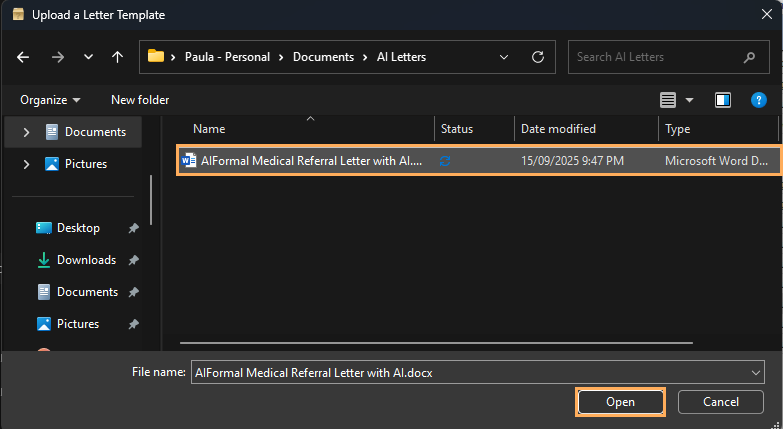
Task: Expand the Documents tree node
Action: pyautogui.click(x=26, y=132)
